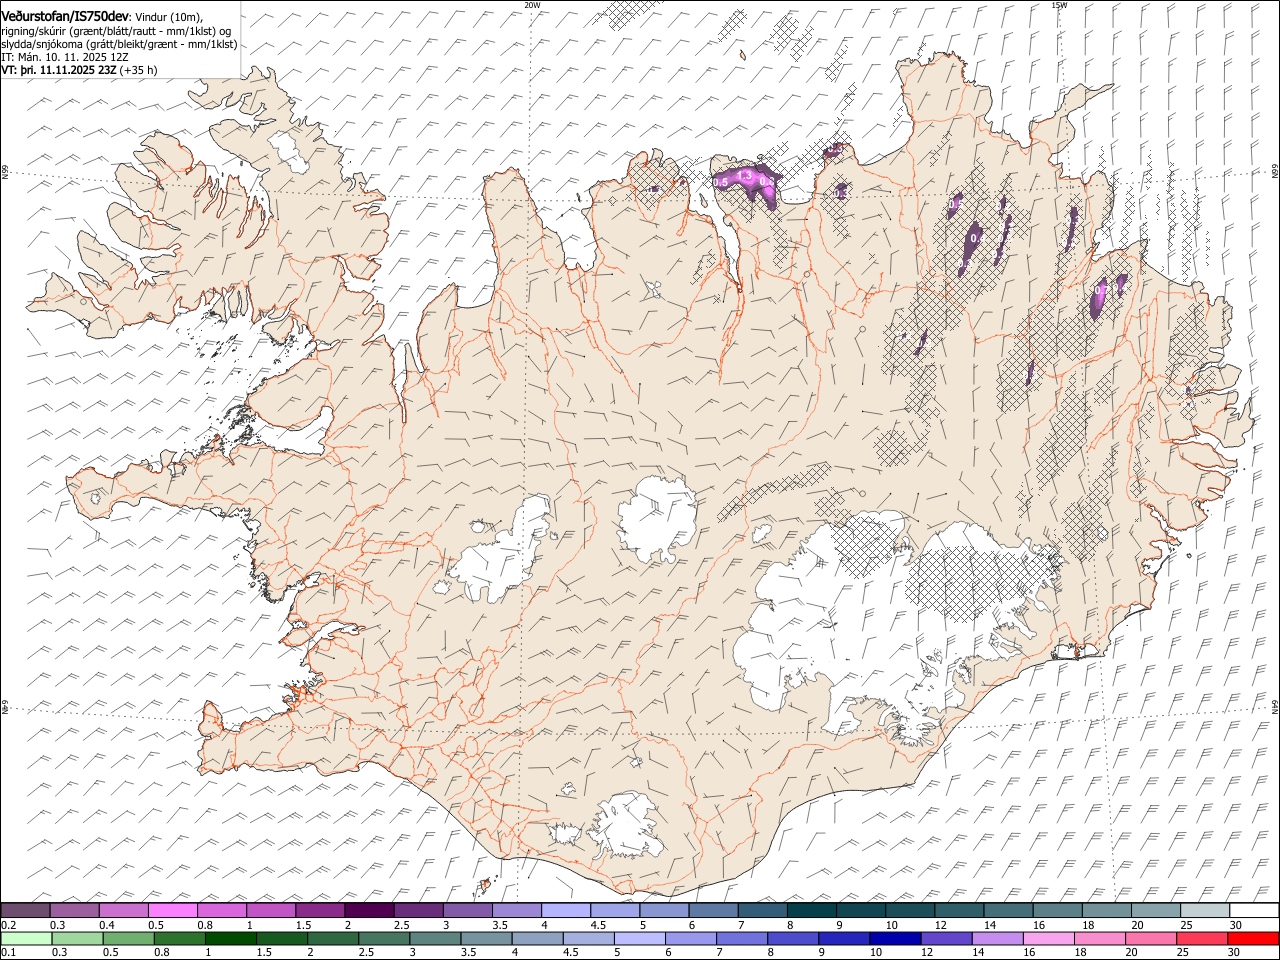Screen dimensions: 1280x960
Task: Pick the lower legend swatch labeled 12
Action: tap(945, 938)
